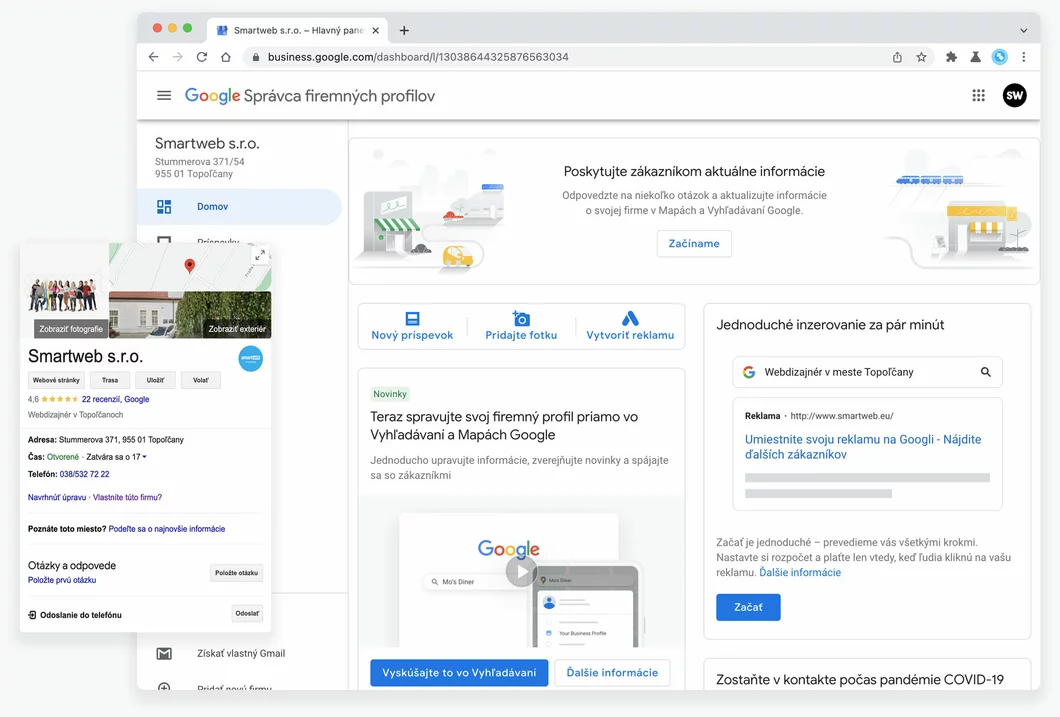Open the SW account avatar
The width and height of the screenshot is (1060, 717).
click(1014, 95)
